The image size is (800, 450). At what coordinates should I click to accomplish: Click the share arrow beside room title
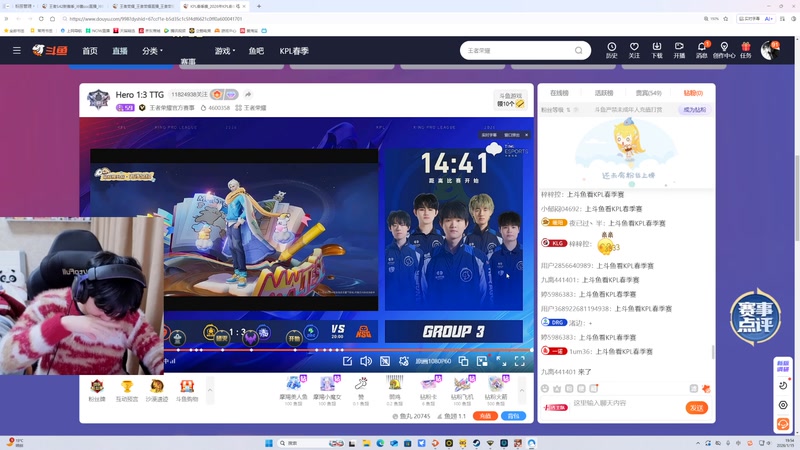pyautogui.click(x=248, y=94)
